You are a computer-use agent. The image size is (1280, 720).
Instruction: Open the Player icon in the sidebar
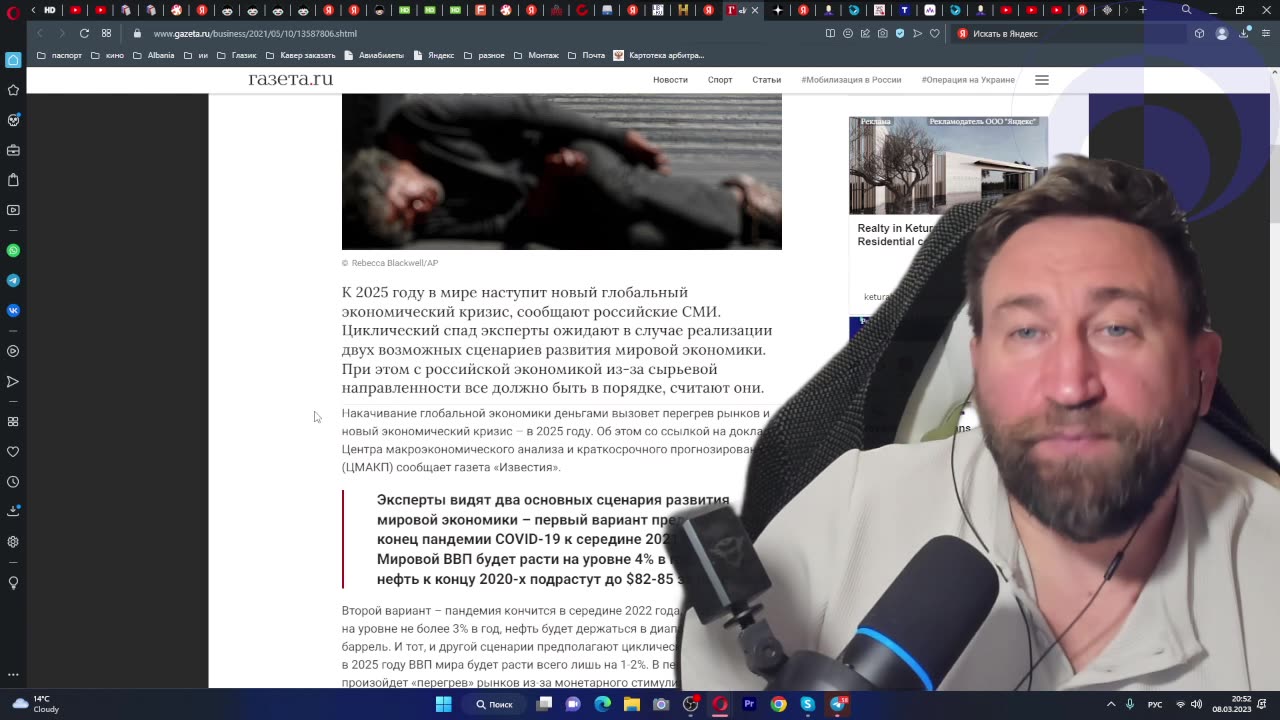pos(13,351)
